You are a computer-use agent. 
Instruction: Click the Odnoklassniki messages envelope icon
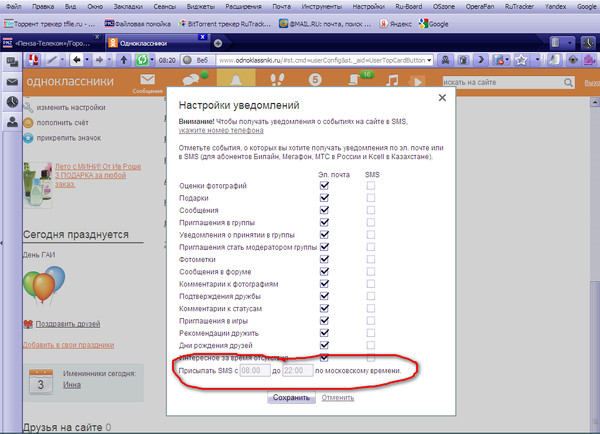tap(147, 80)
